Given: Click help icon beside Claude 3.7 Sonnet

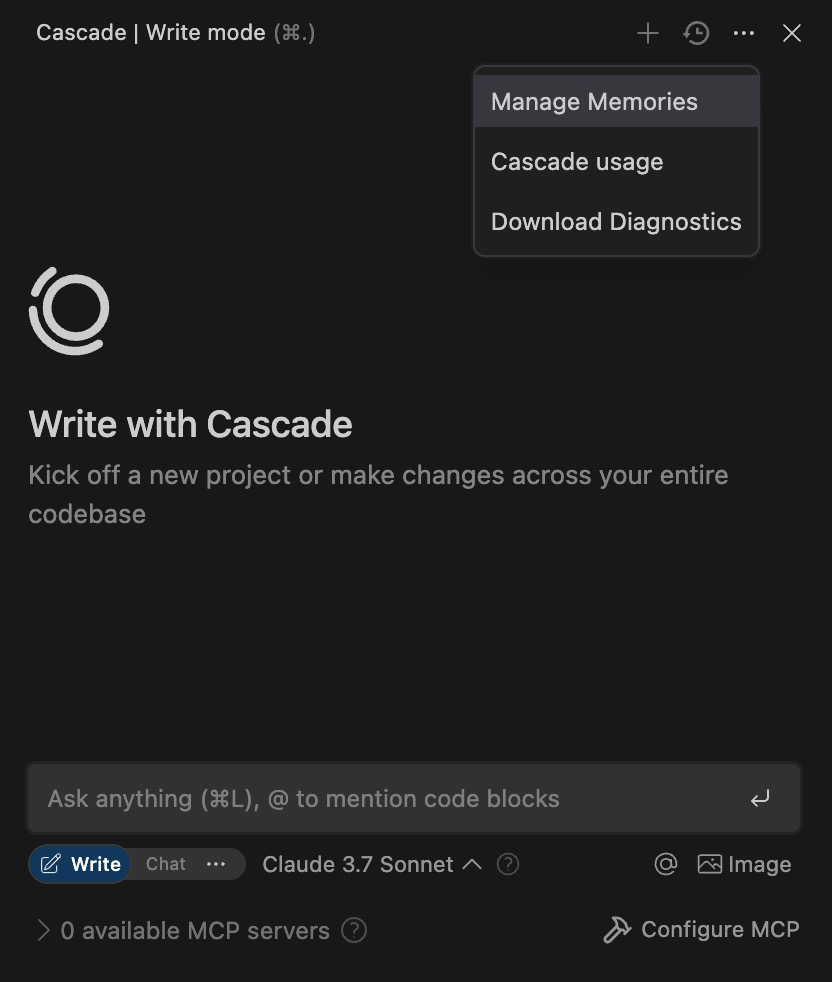Looking at the screenshot, I should tap(508, 864).
